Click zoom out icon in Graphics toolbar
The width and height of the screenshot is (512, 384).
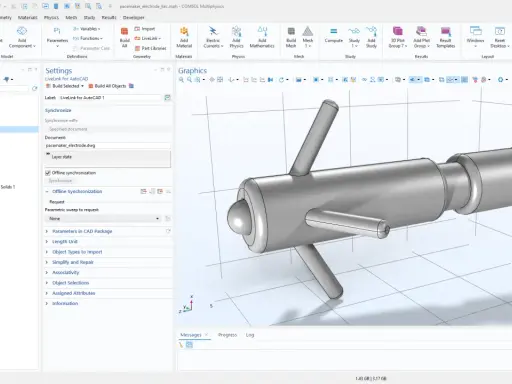pyautogui.click(x=189, y=80)
